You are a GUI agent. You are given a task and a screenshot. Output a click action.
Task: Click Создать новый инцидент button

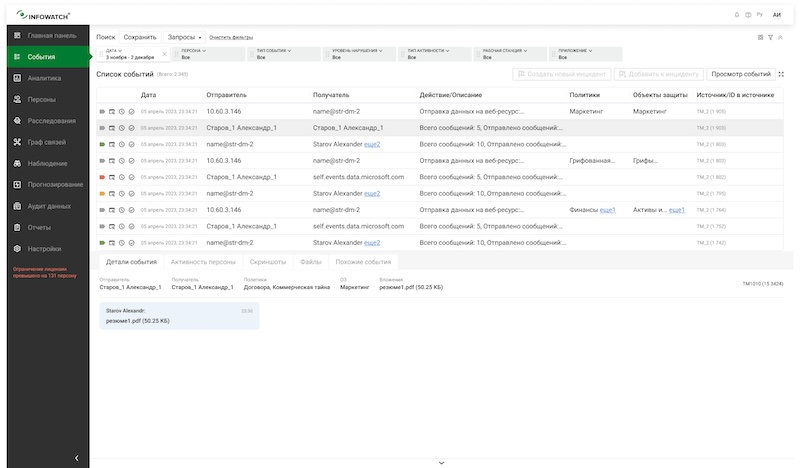click(x=562, y=74)
